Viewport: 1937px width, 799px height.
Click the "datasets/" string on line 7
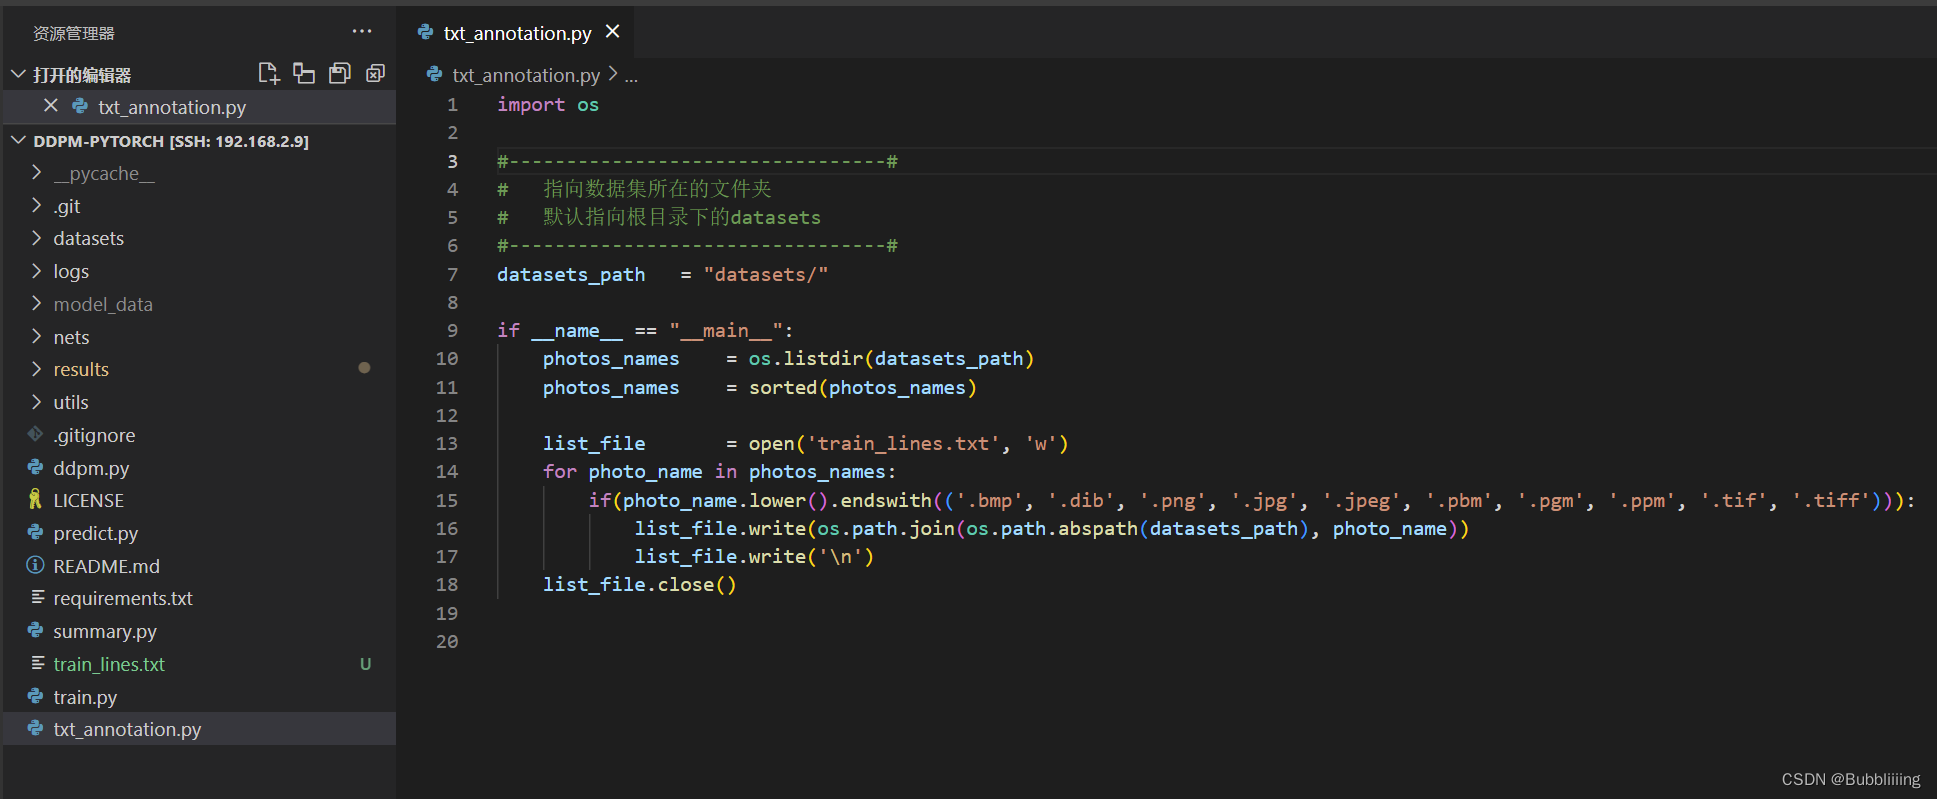766,274
